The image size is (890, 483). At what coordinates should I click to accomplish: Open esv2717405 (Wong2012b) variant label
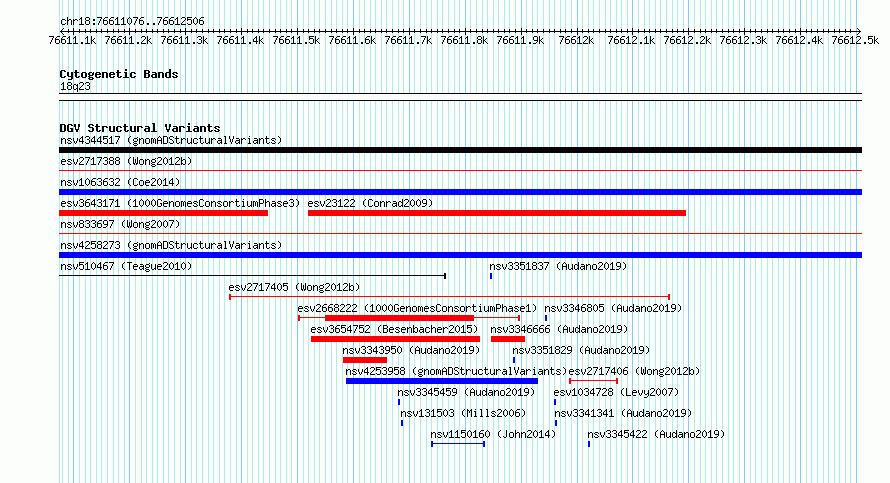tap(294, 287)
